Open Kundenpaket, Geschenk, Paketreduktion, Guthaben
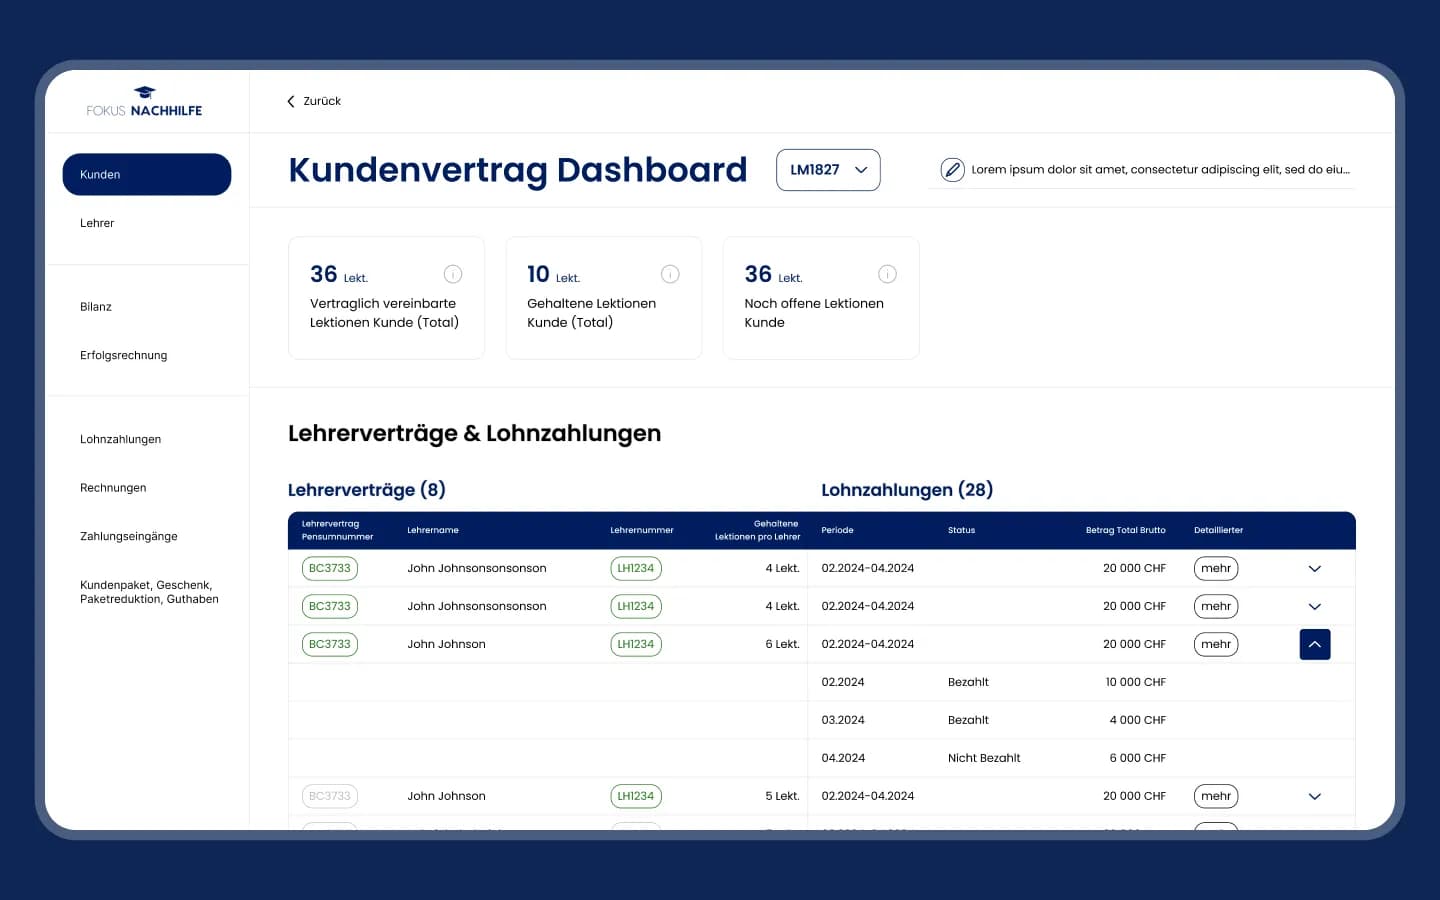1440x900 pixels. click(x=149, y=592)
